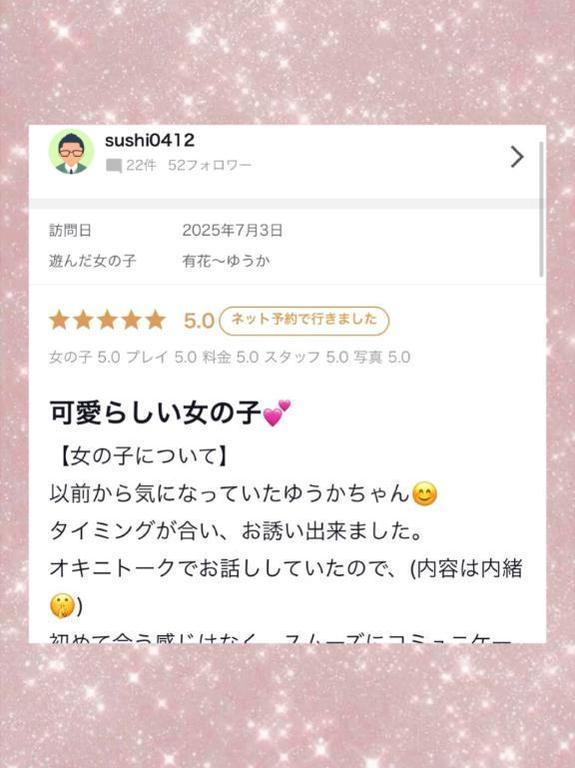Tap the username sushi0412

pyautogui.click(x=150, y=141)
